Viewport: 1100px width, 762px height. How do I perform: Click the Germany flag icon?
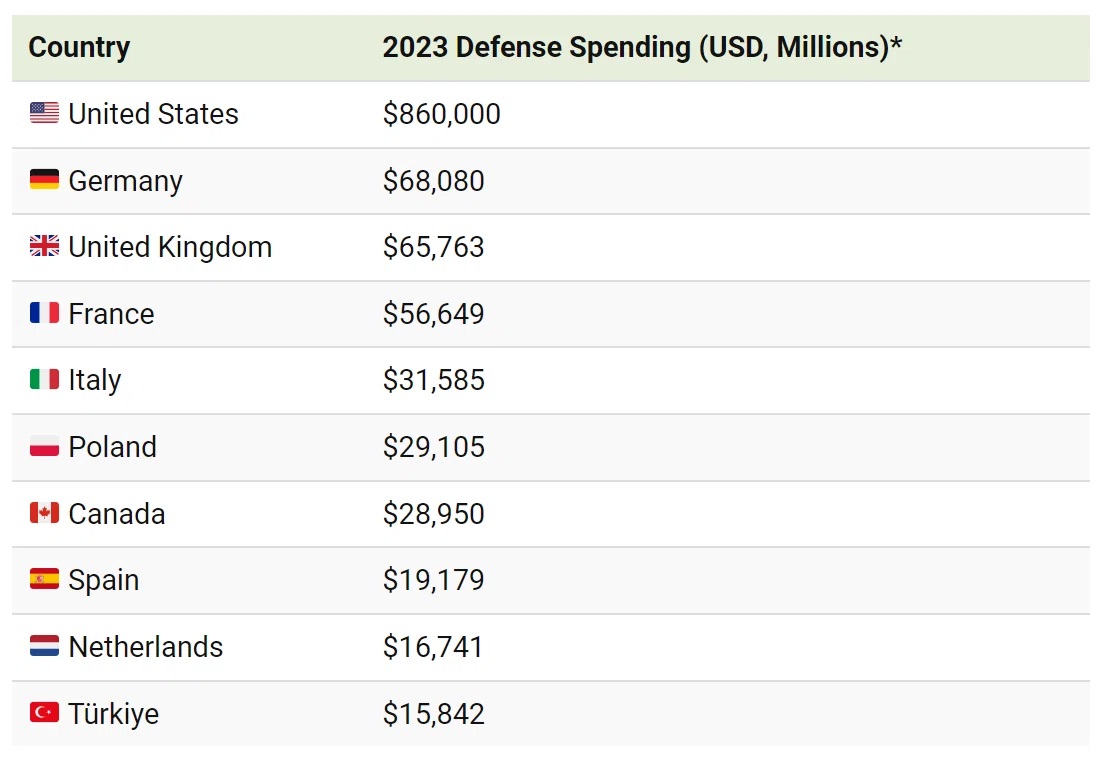44,180
